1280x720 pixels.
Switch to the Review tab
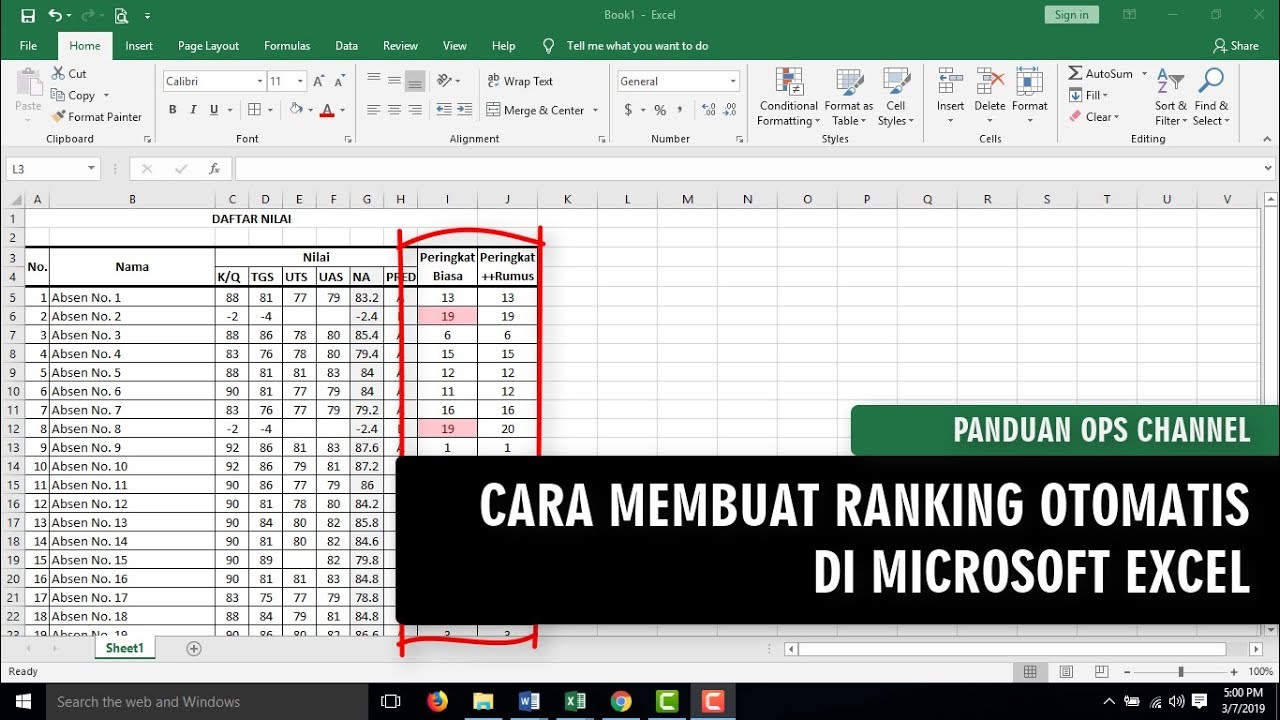pos(400,46)
